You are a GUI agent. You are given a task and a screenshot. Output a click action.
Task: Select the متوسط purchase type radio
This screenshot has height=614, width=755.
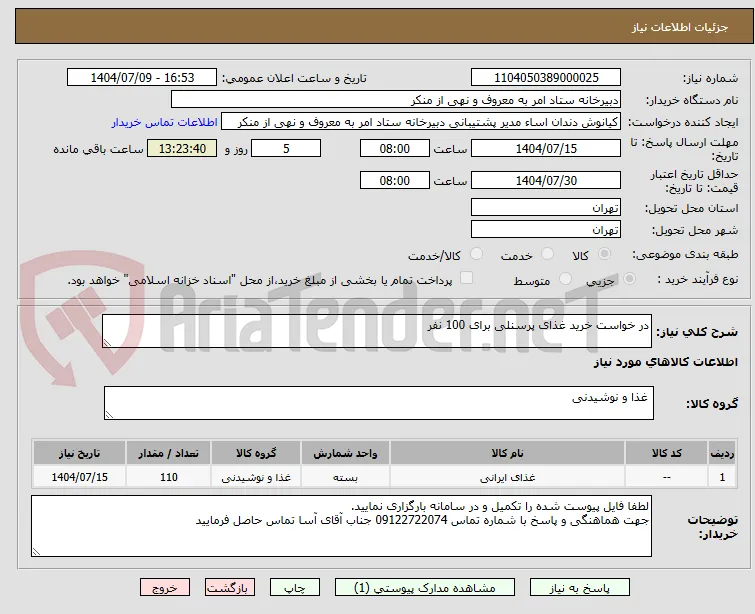pyautogui.click(x=565, y=279)
